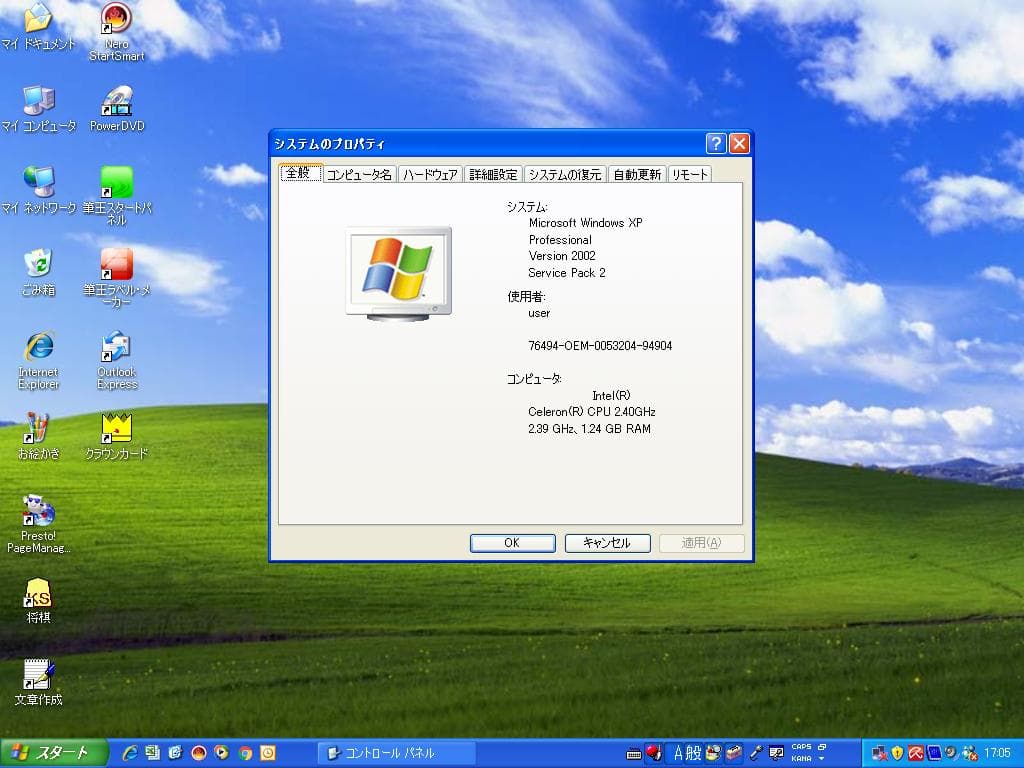
Task: Open the KANA dropdown on the language bar
Action: coord(822,759)
